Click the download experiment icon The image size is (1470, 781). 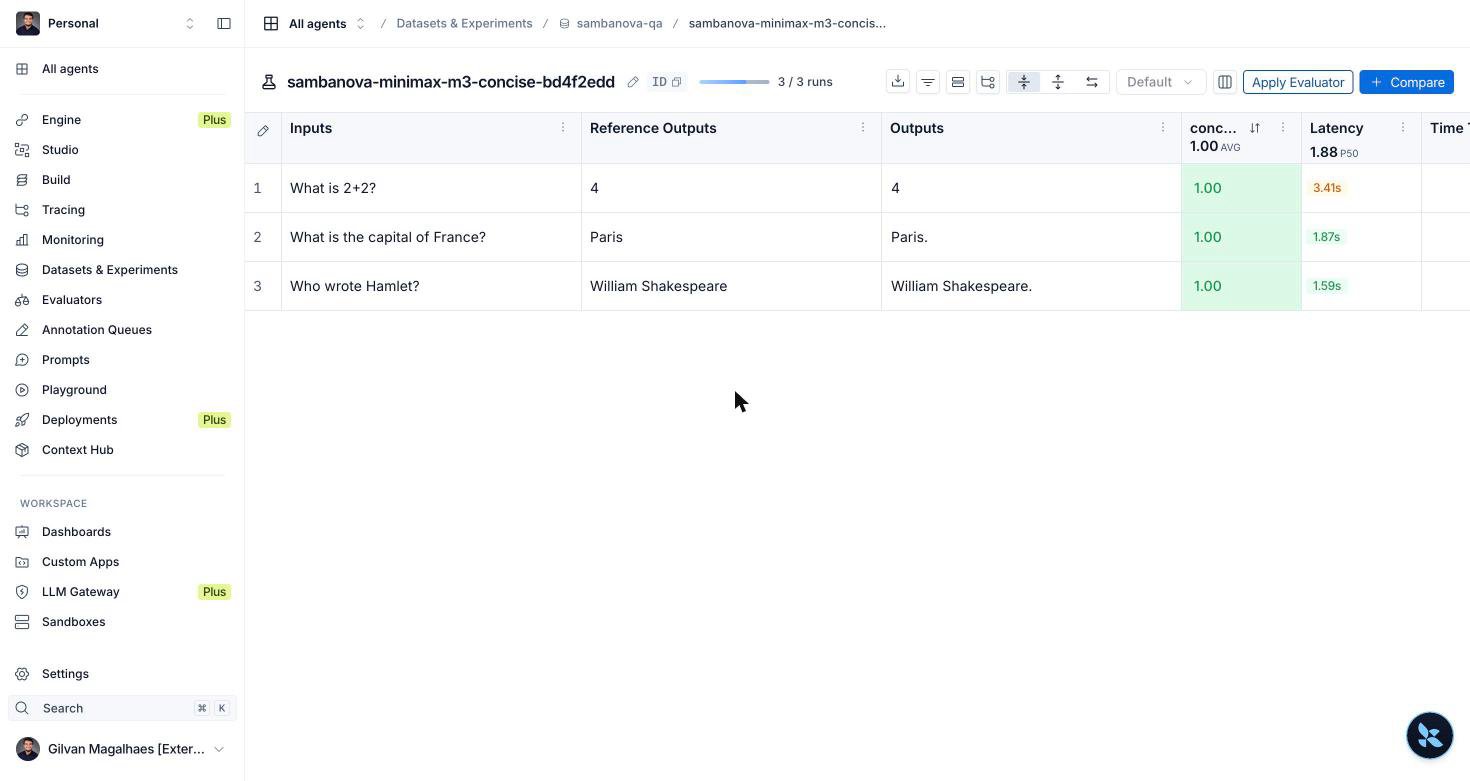pos(898,82)
